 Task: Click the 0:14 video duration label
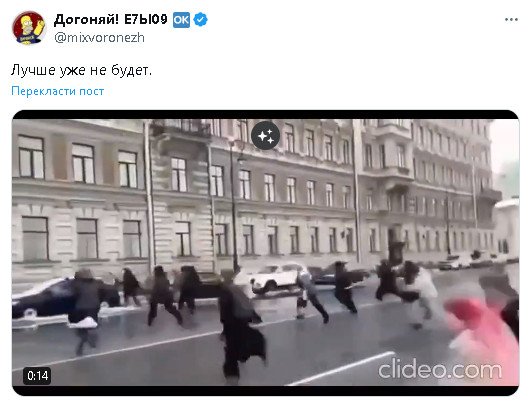[37, 376]
